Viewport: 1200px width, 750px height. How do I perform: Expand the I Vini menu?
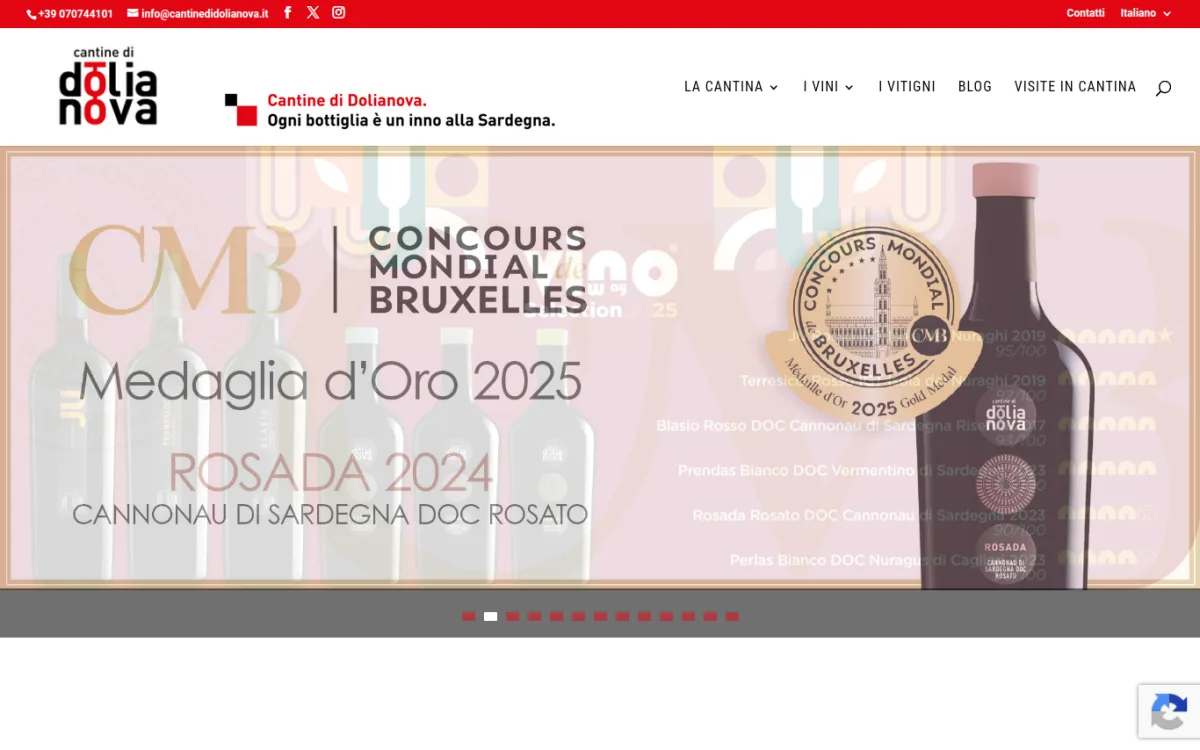click(x=828, y=87)
